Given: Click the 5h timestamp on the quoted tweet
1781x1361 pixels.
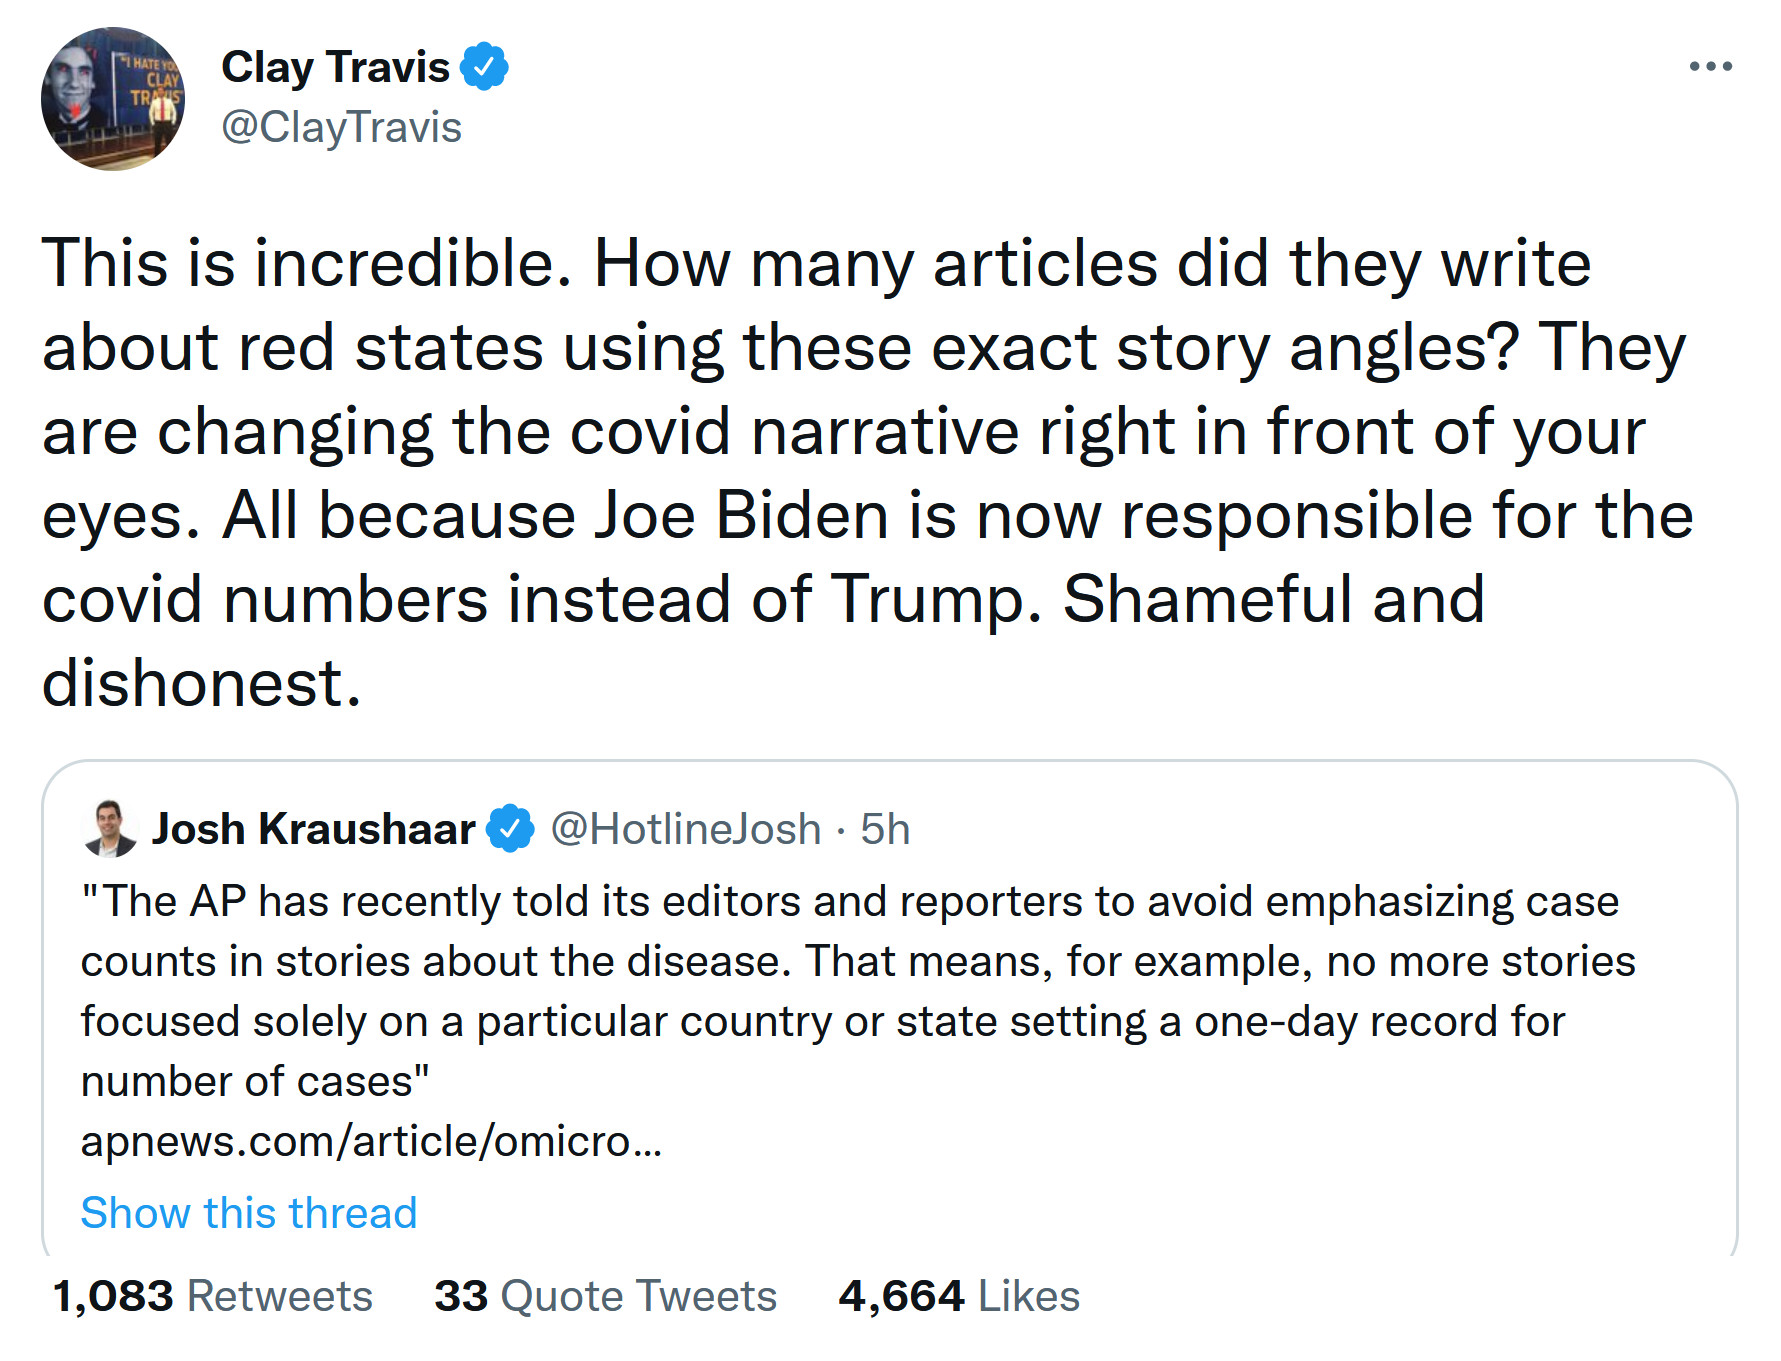Looking at the screenshot, I should (885, 829).
